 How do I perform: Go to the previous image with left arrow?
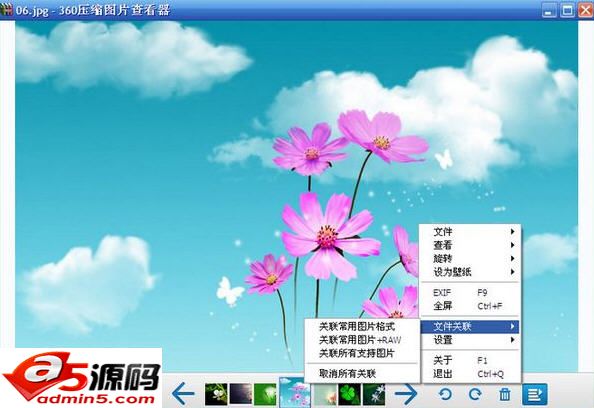183,394
